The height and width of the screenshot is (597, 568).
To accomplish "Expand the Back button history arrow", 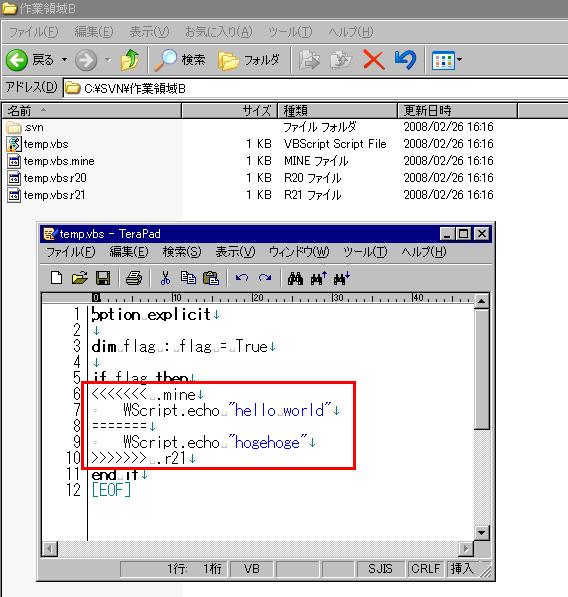I will [x=64, y=60].
